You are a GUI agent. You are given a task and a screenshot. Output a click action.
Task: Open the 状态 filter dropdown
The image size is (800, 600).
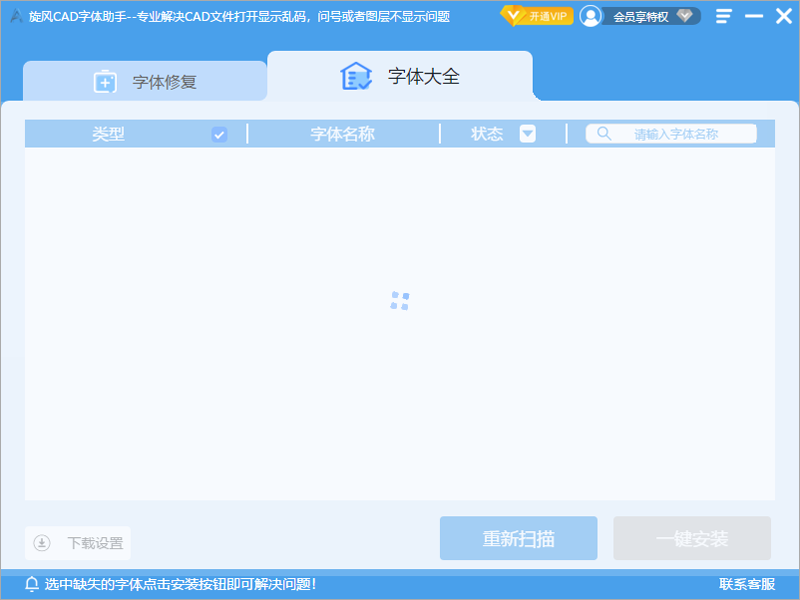point(527,133)
